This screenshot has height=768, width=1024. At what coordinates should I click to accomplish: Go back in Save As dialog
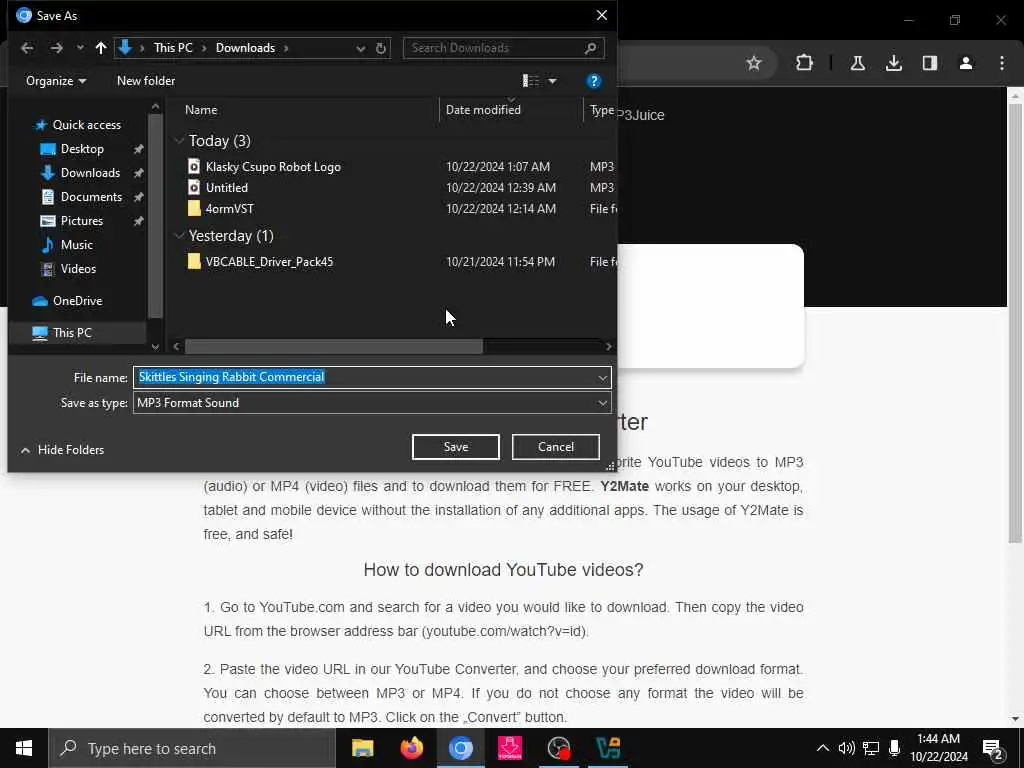pos(27,48)
